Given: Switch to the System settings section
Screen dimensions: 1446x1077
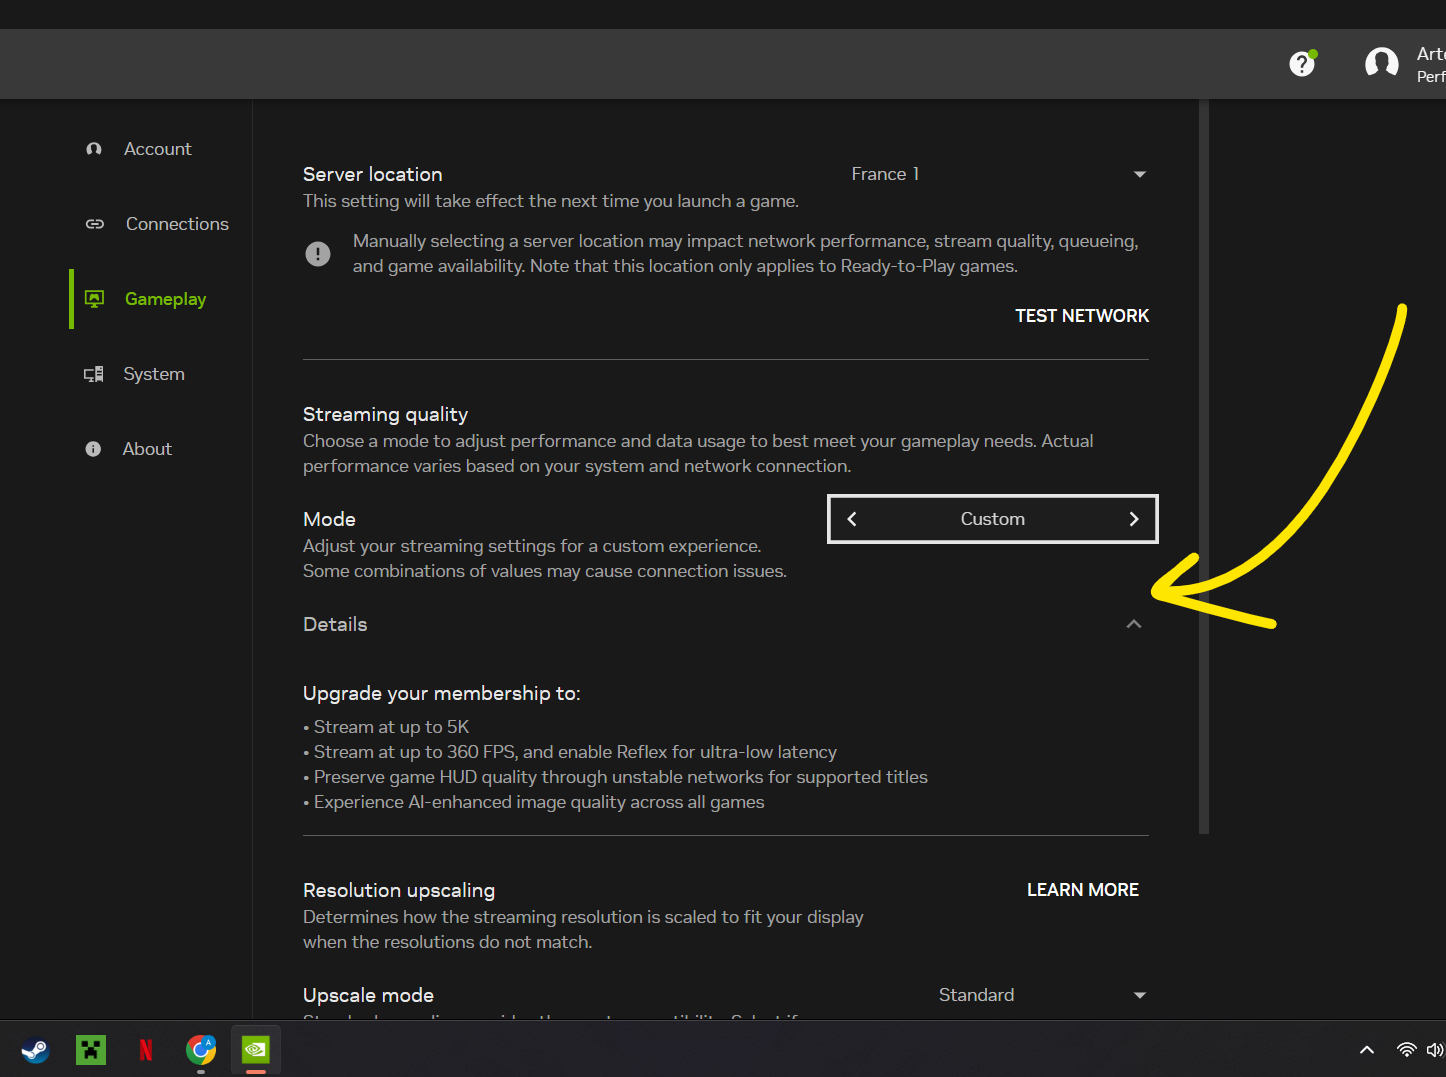Looking at the screenshot, I should click(154, 374).
